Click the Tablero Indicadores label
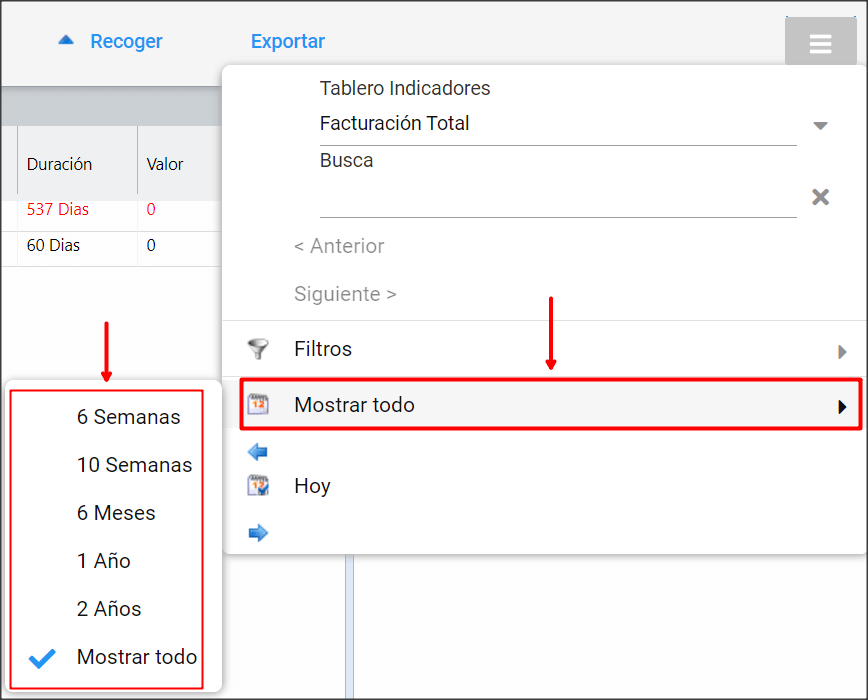This screenshot has width=868, height=700. (405, 89)
